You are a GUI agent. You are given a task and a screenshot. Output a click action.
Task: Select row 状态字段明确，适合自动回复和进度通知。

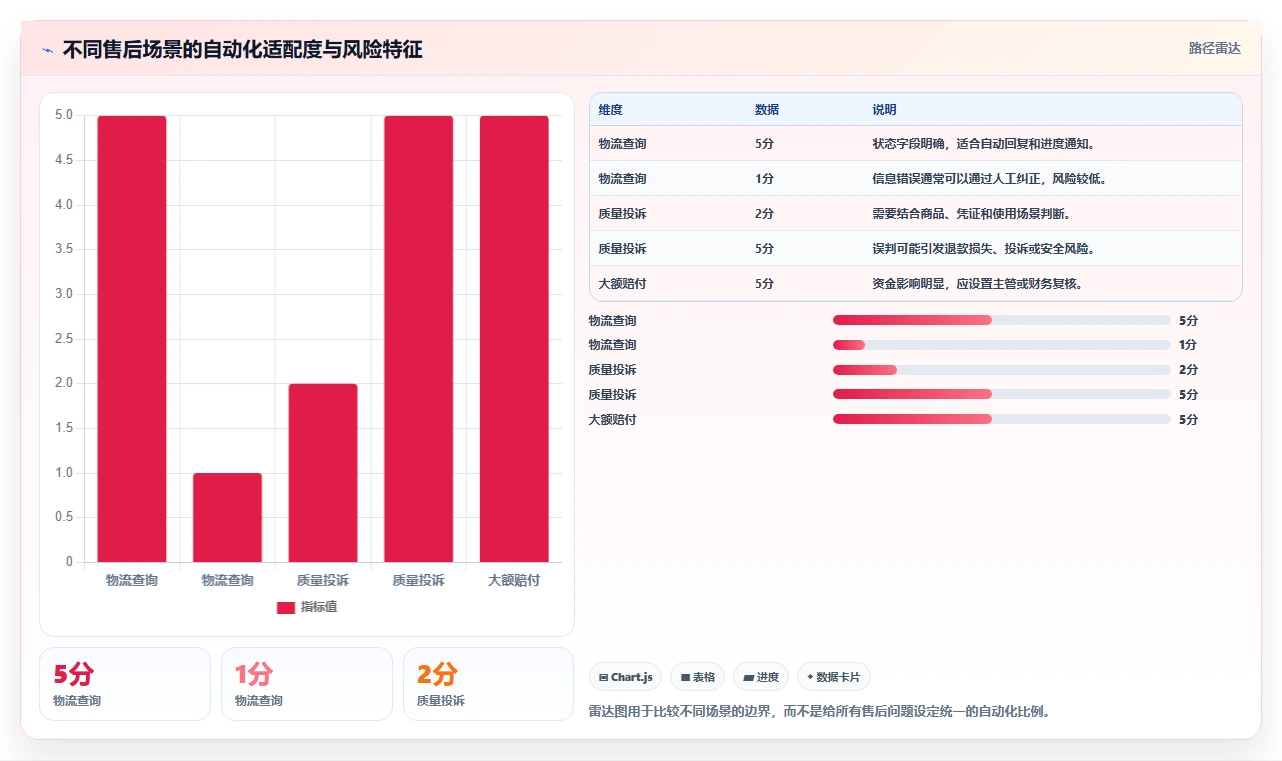click(x=916, y=144)
